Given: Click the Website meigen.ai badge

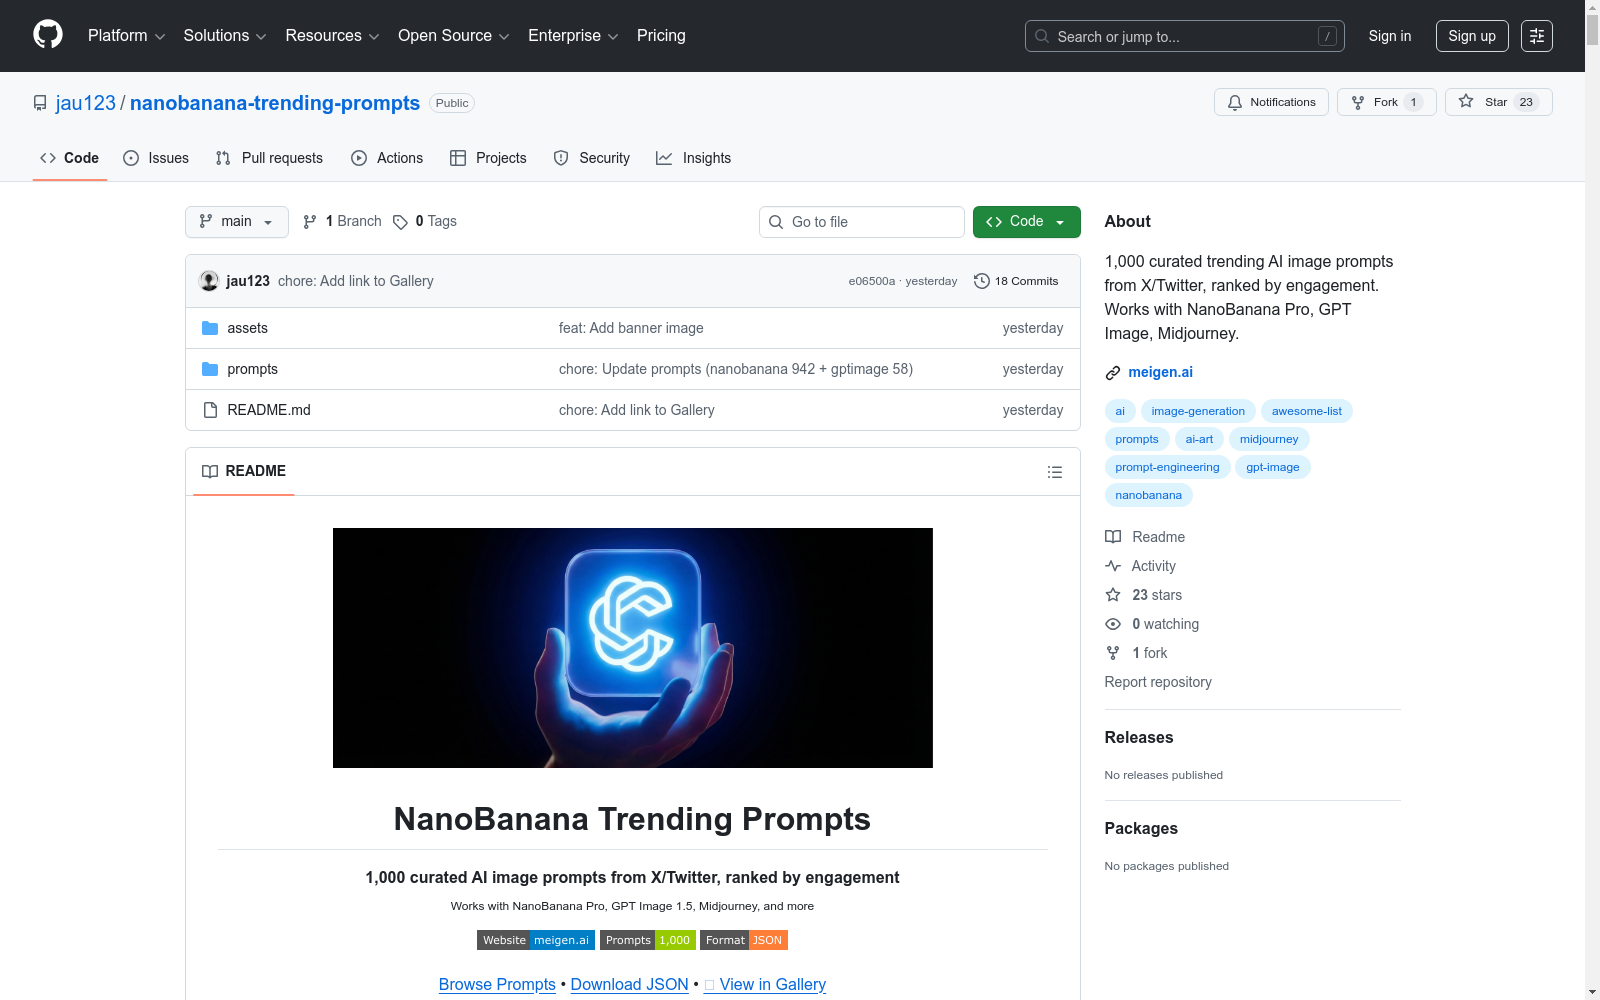Looking at the screenshot, I should click(536, 940).
